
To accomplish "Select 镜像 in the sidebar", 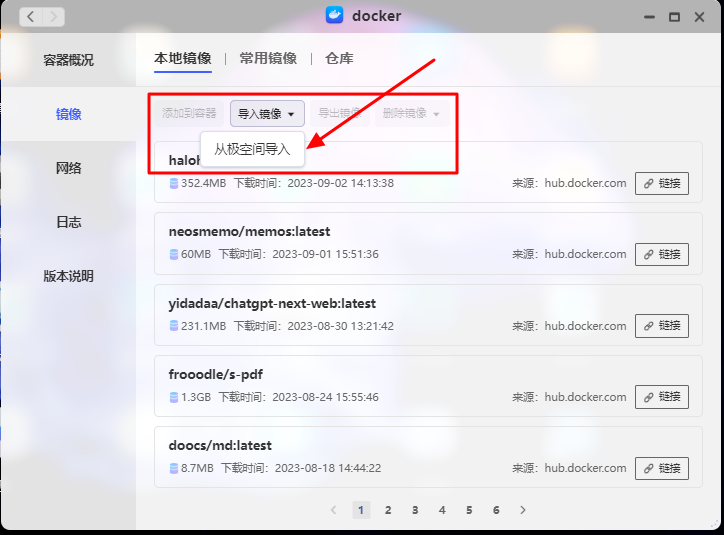I will (x=68, y=114).
